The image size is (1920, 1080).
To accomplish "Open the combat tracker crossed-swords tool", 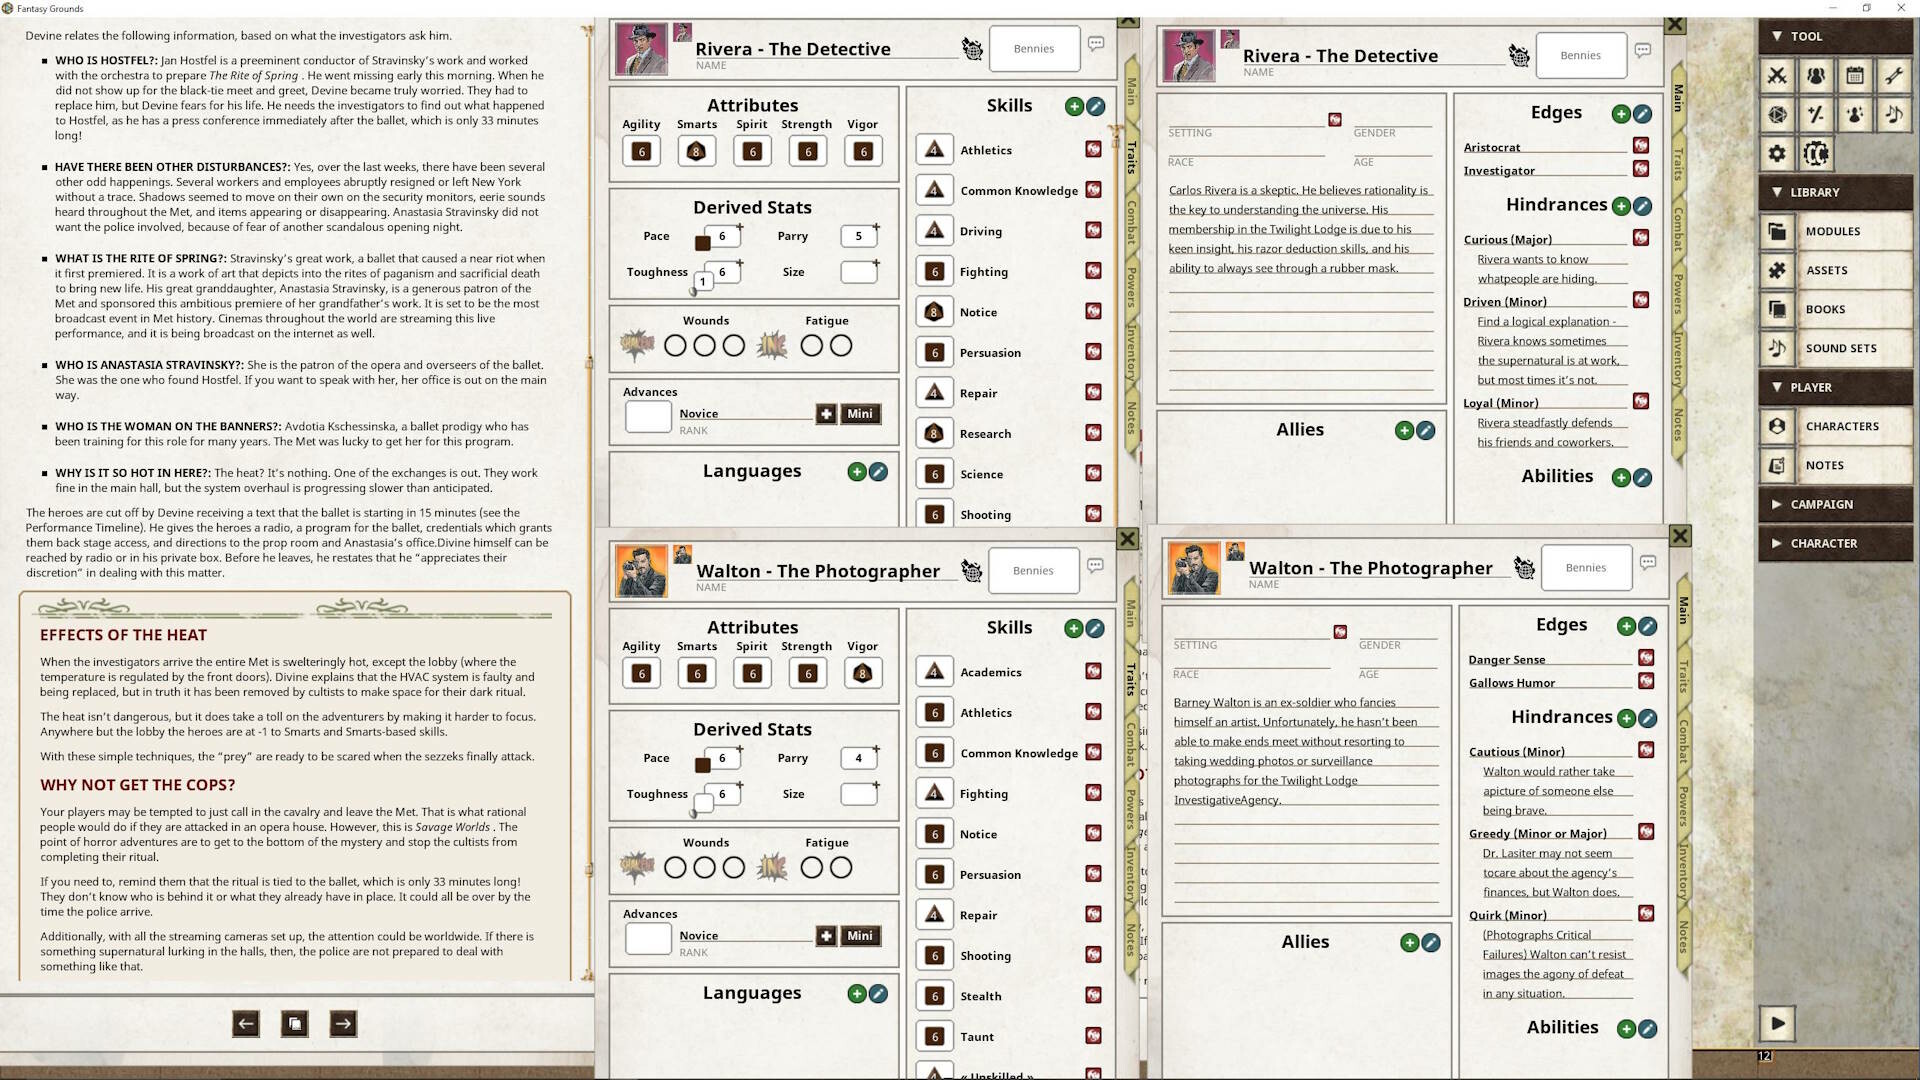I will 1777,75.
